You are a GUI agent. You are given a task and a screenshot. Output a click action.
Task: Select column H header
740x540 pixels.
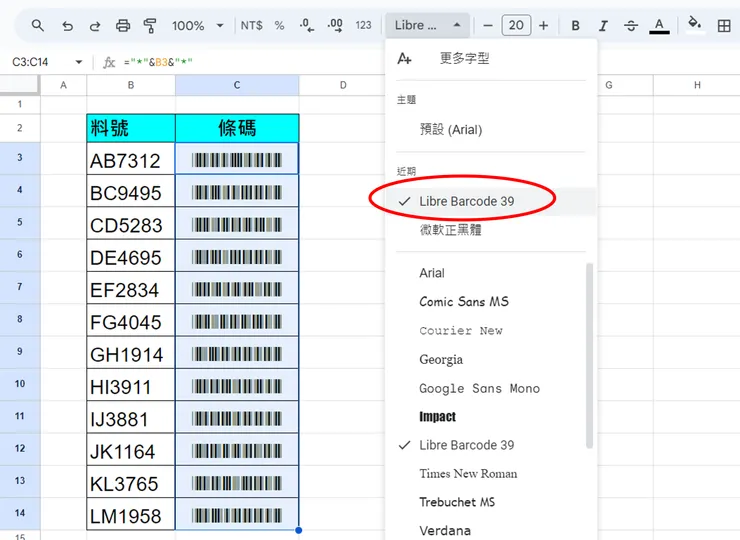coord(697,85)
